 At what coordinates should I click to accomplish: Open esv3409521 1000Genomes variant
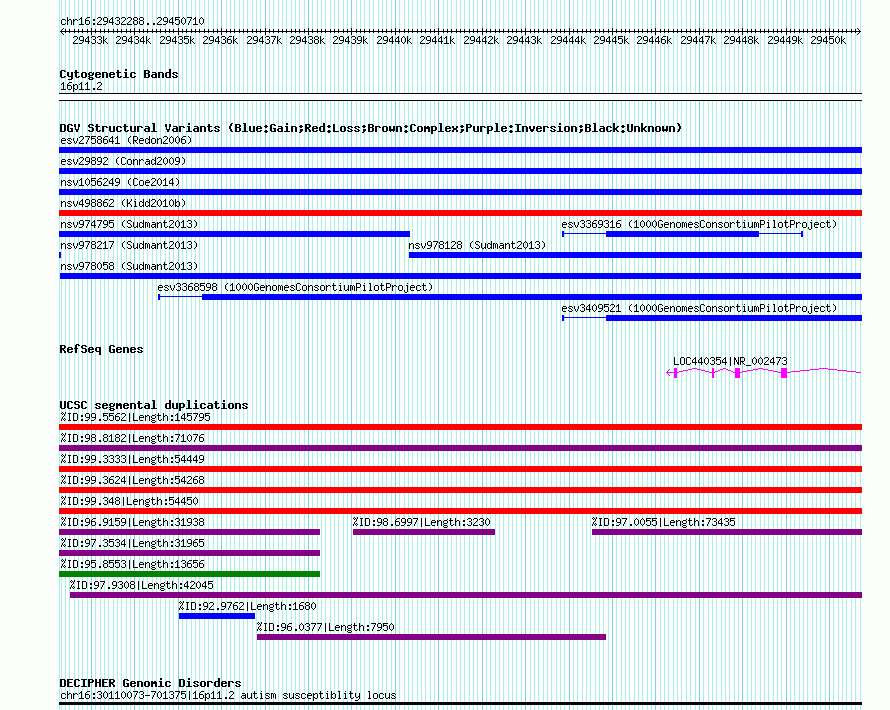(x=712, y=318)
